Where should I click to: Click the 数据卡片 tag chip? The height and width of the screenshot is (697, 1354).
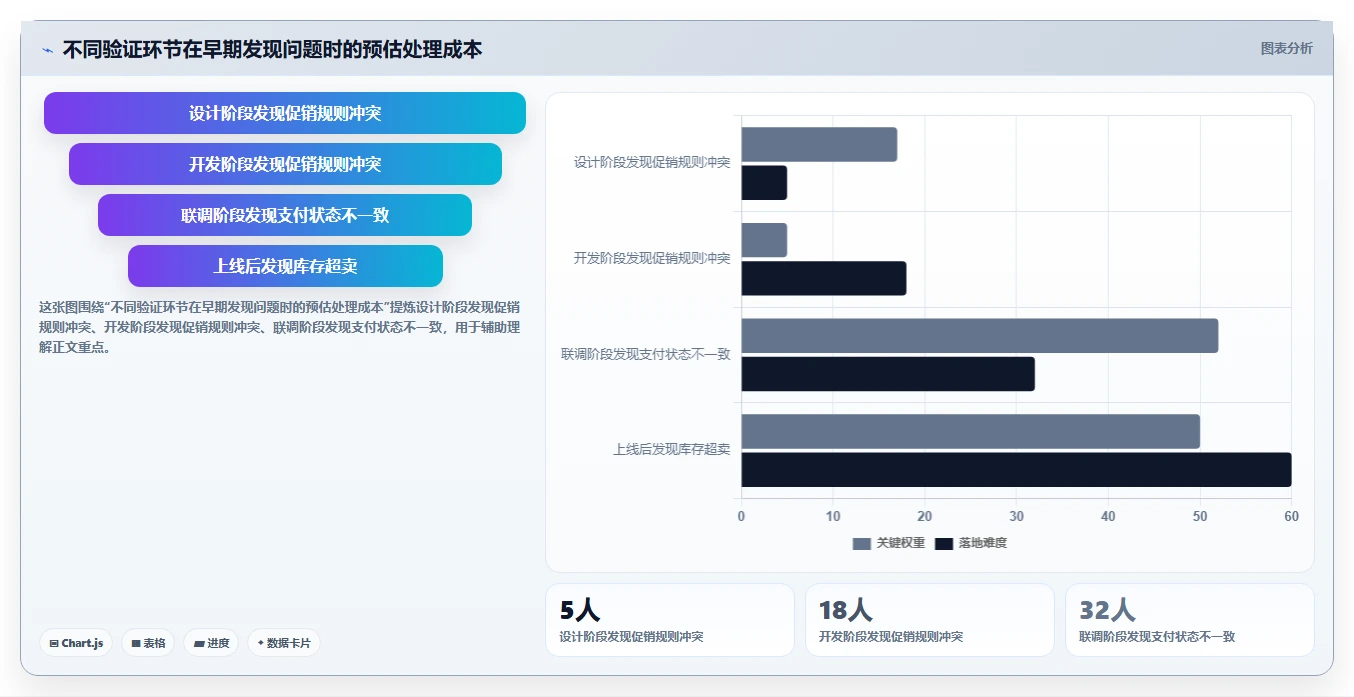tap(284, 643)
